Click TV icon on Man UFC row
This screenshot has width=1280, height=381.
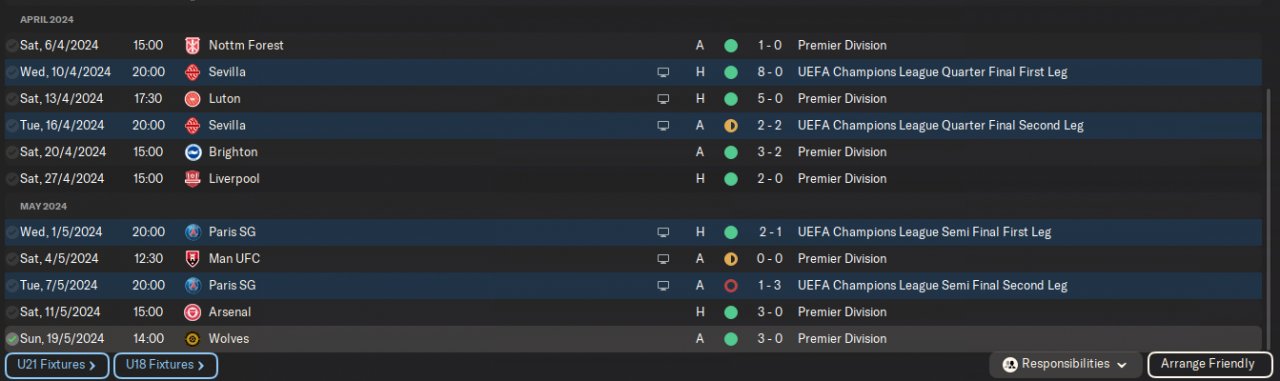tap(662, 258)
